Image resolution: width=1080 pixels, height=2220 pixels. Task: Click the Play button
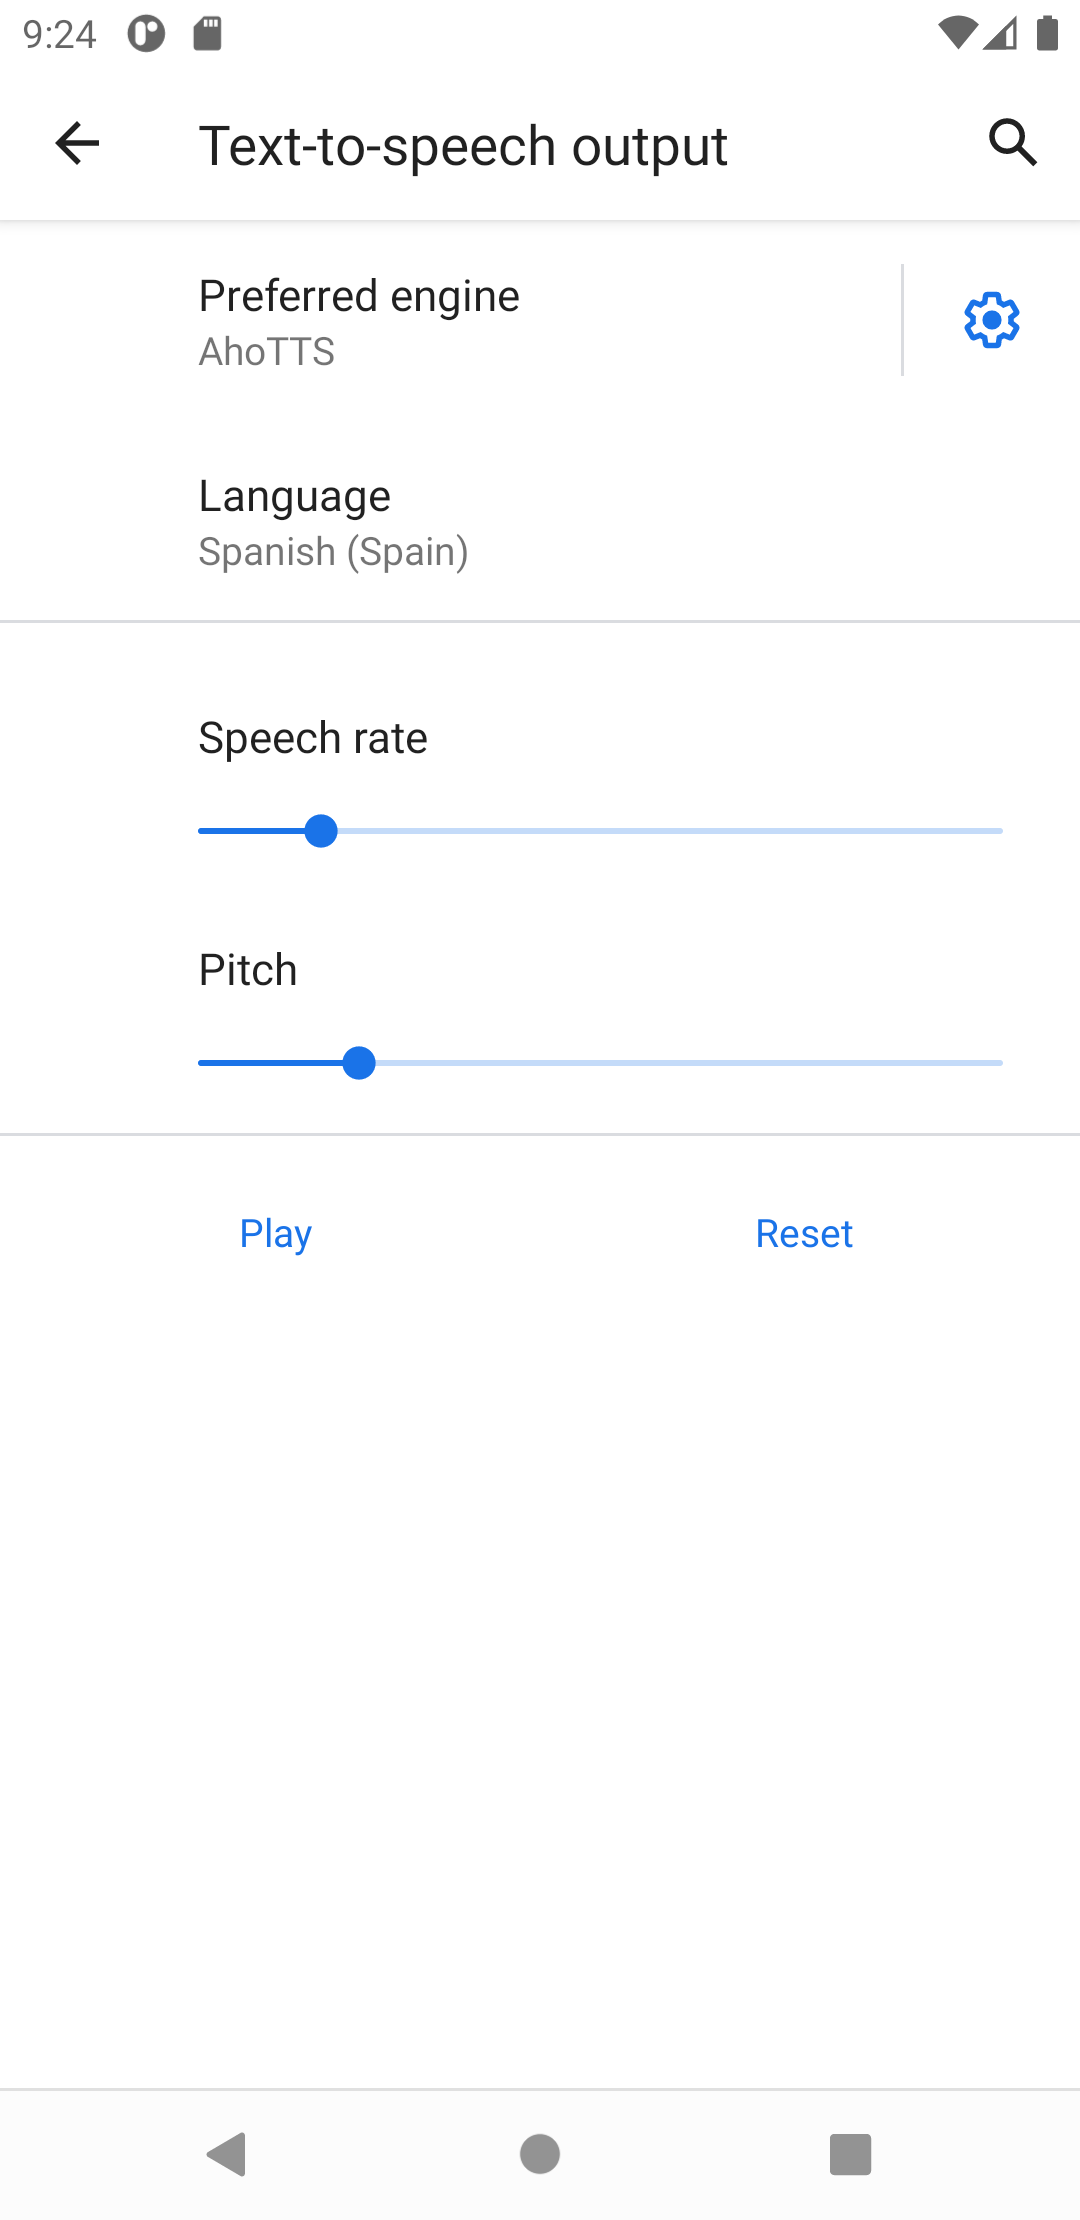pyautogui.click(x=276, y=1234)
